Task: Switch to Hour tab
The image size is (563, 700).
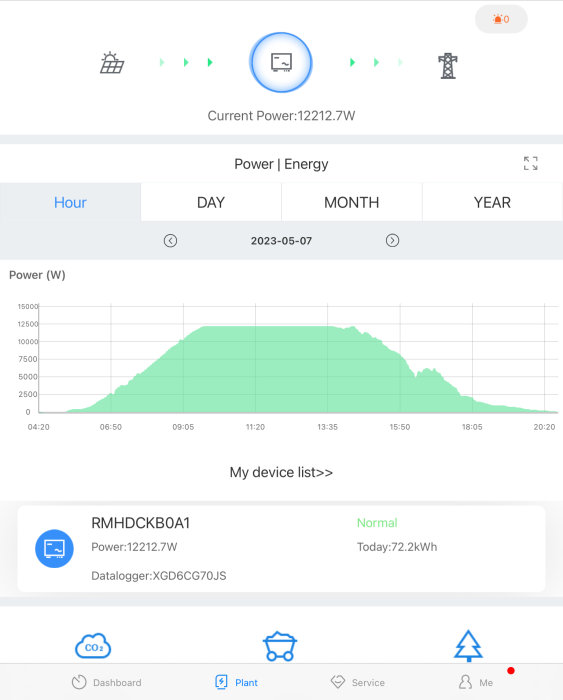Action: [x=70, y=202]
